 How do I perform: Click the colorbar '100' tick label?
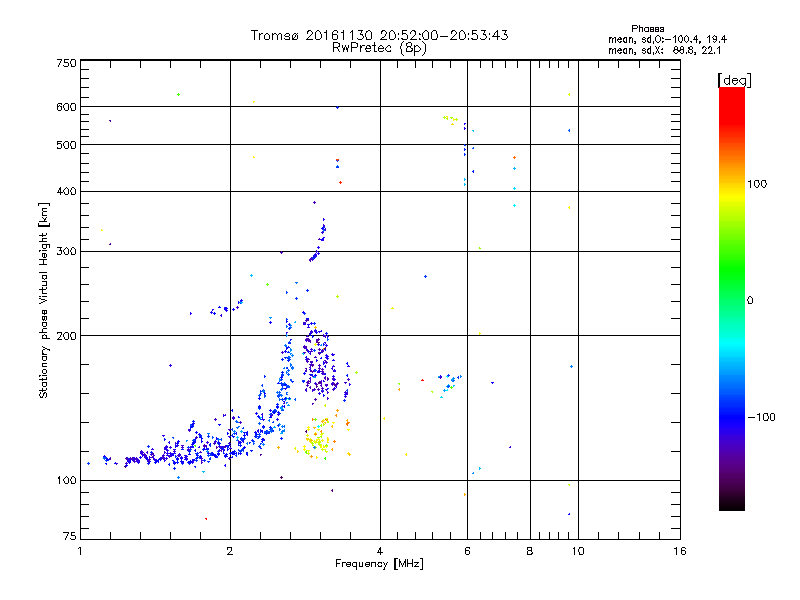(757, 184)
